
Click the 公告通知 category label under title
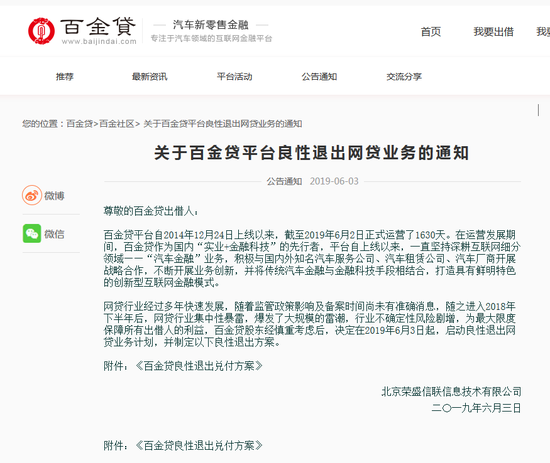284,181
